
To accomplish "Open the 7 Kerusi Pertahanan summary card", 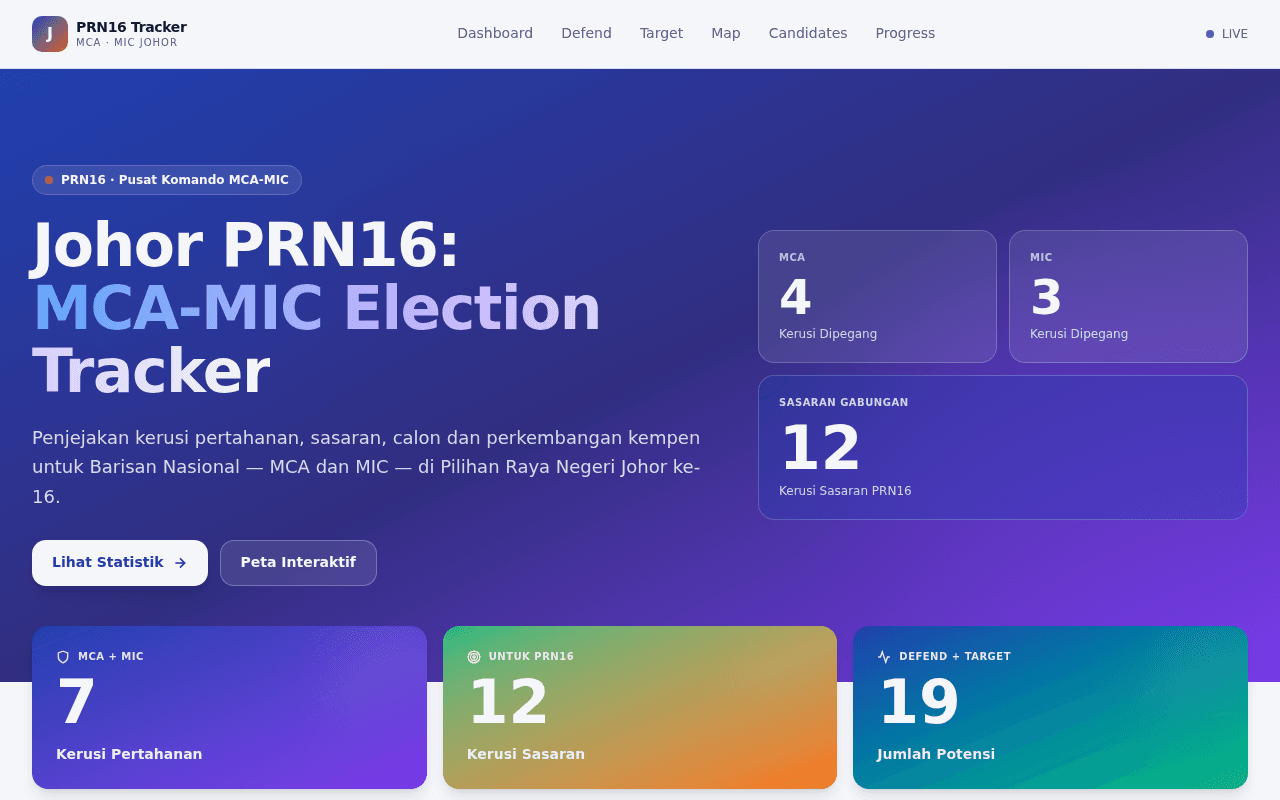I will tap(229, 708).
